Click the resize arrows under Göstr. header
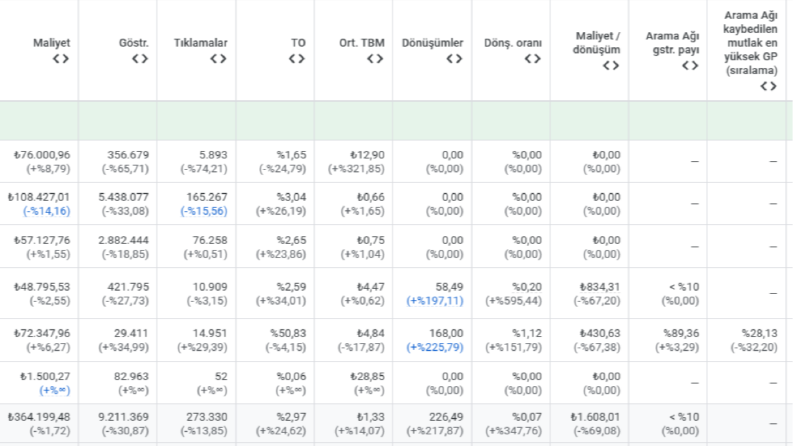793x446 pixels. point(140,59)
